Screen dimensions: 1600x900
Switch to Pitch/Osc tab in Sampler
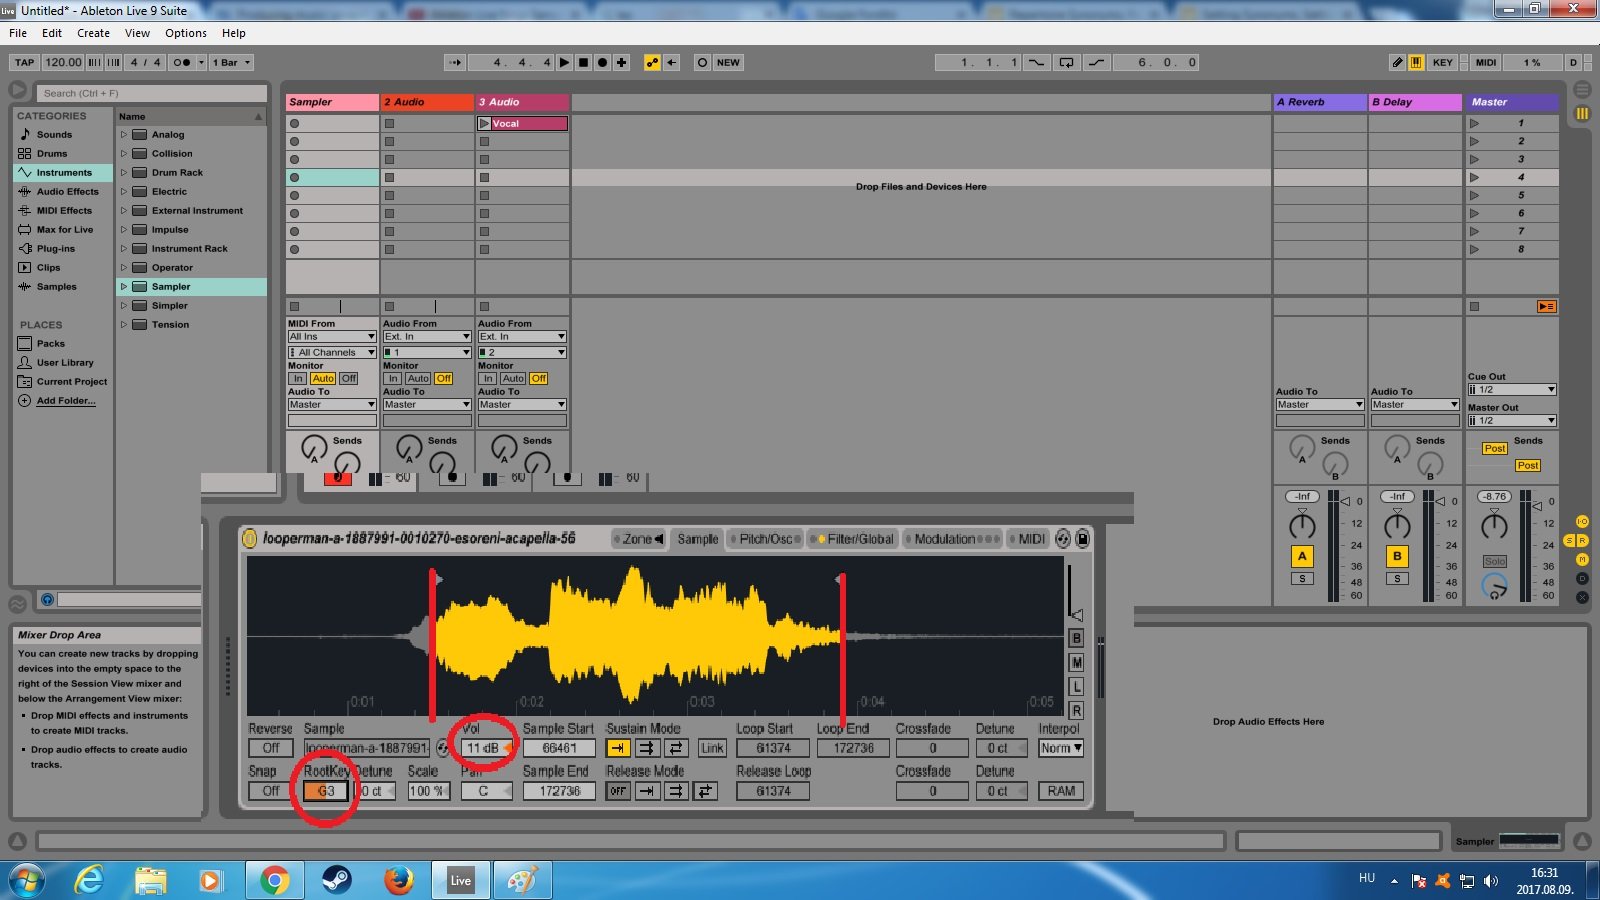click(x=766, y=539)
